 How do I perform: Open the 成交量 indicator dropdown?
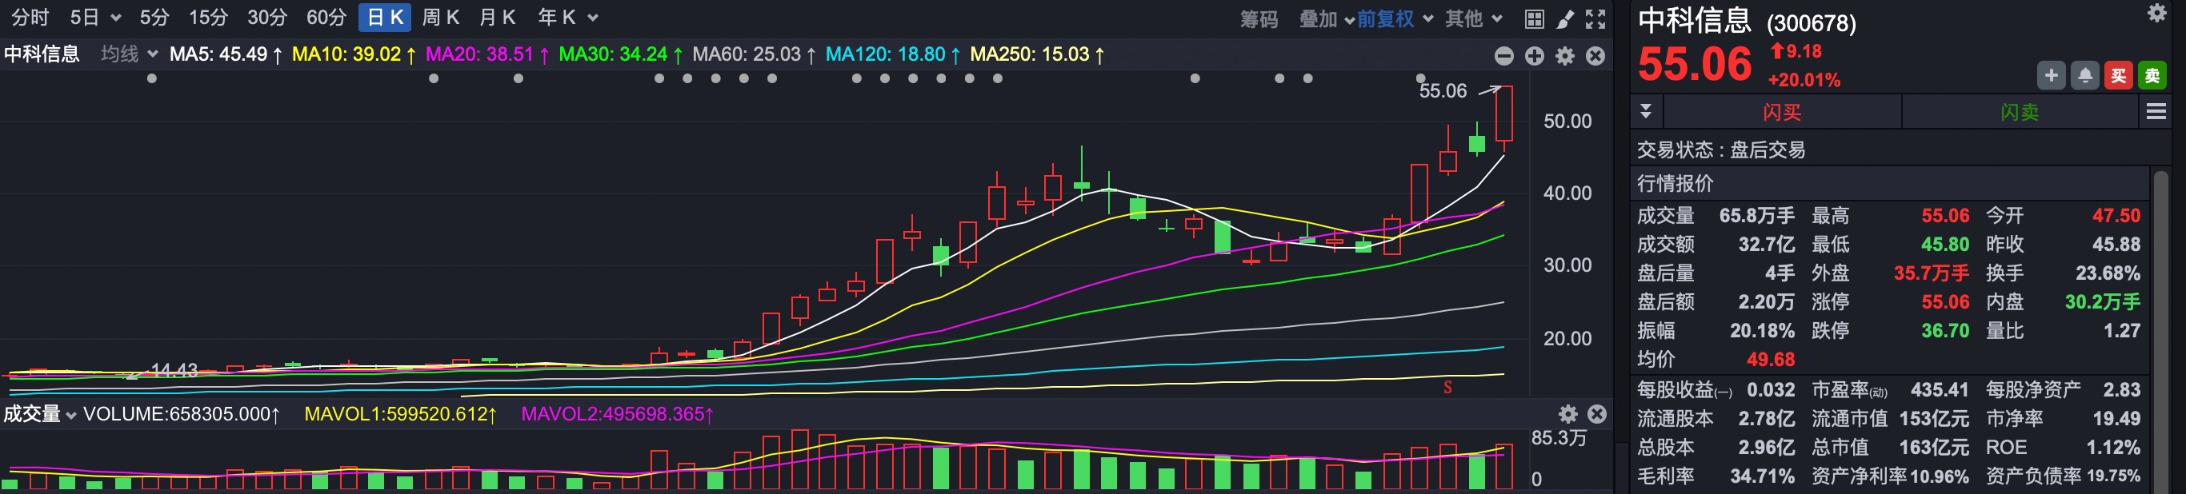click(40, 414)
